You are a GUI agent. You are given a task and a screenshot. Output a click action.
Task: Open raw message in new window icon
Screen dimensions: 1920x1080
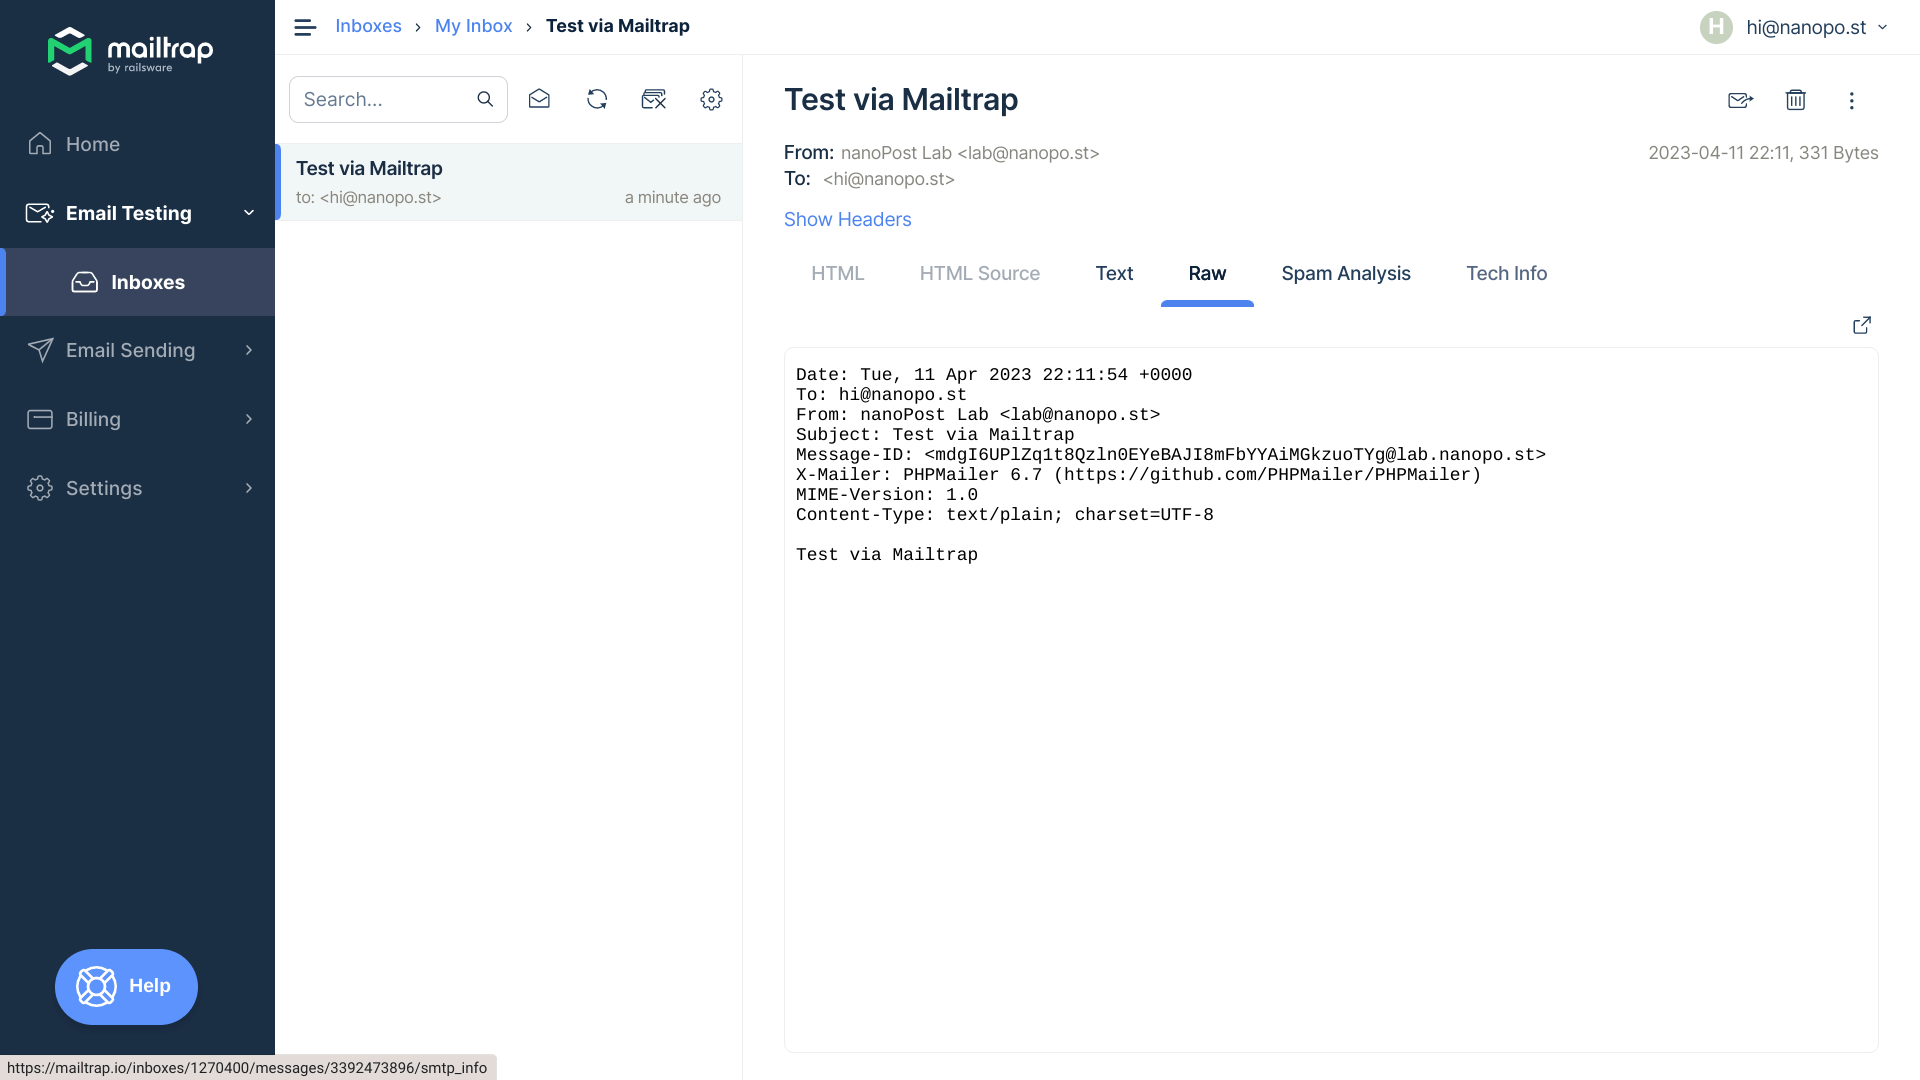(1861, 325)
